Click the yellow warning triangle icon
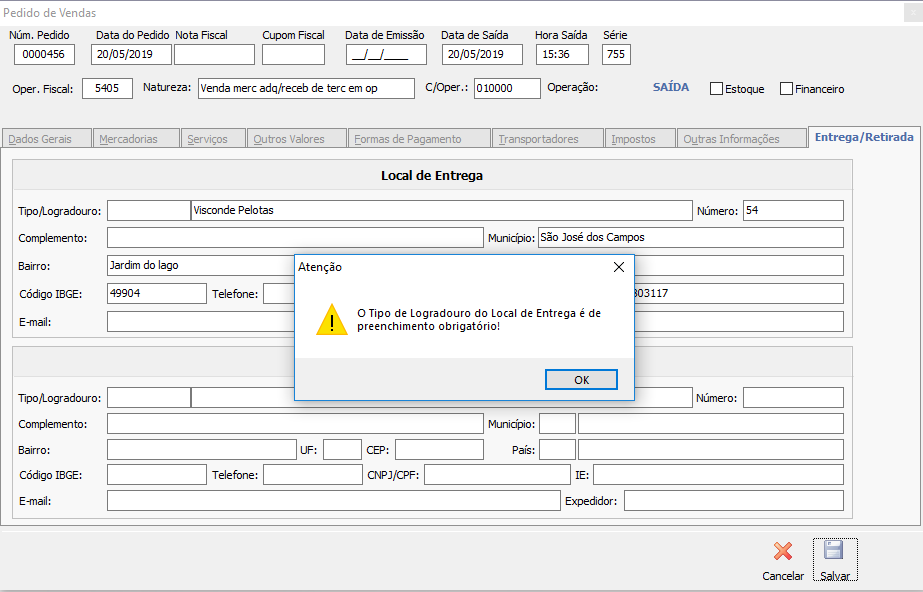Screen dimensions: 923x592 coord(332,320)
